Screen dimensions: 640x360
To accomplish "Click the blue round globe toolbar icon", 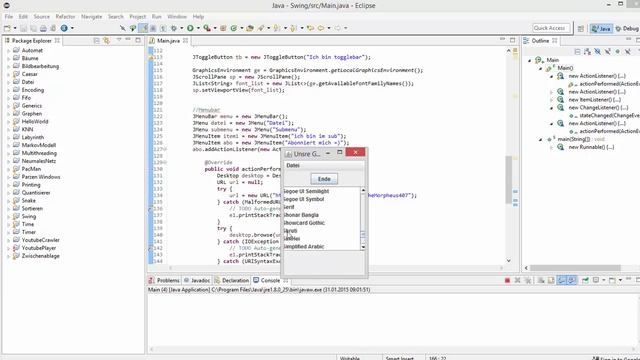I will click(64, 28).
